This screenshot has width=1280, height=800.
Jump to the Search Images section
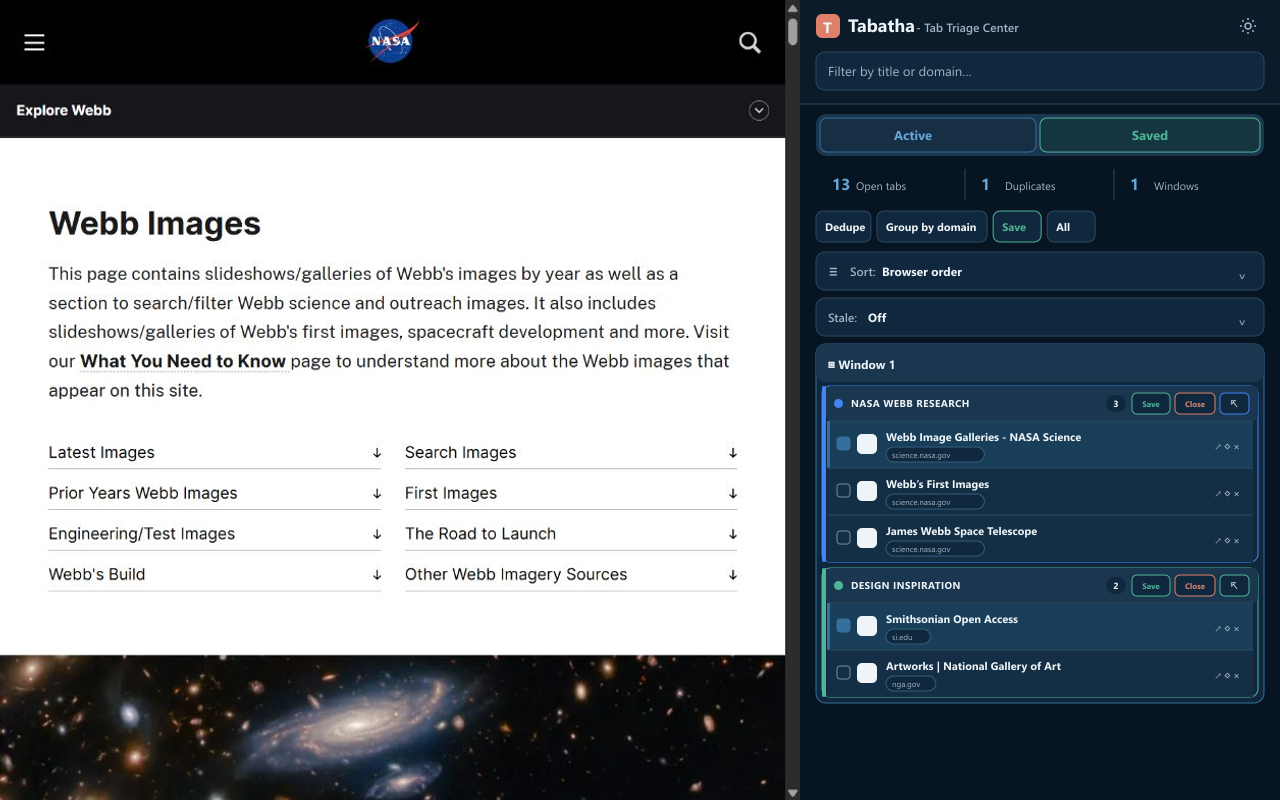[571, 453]
